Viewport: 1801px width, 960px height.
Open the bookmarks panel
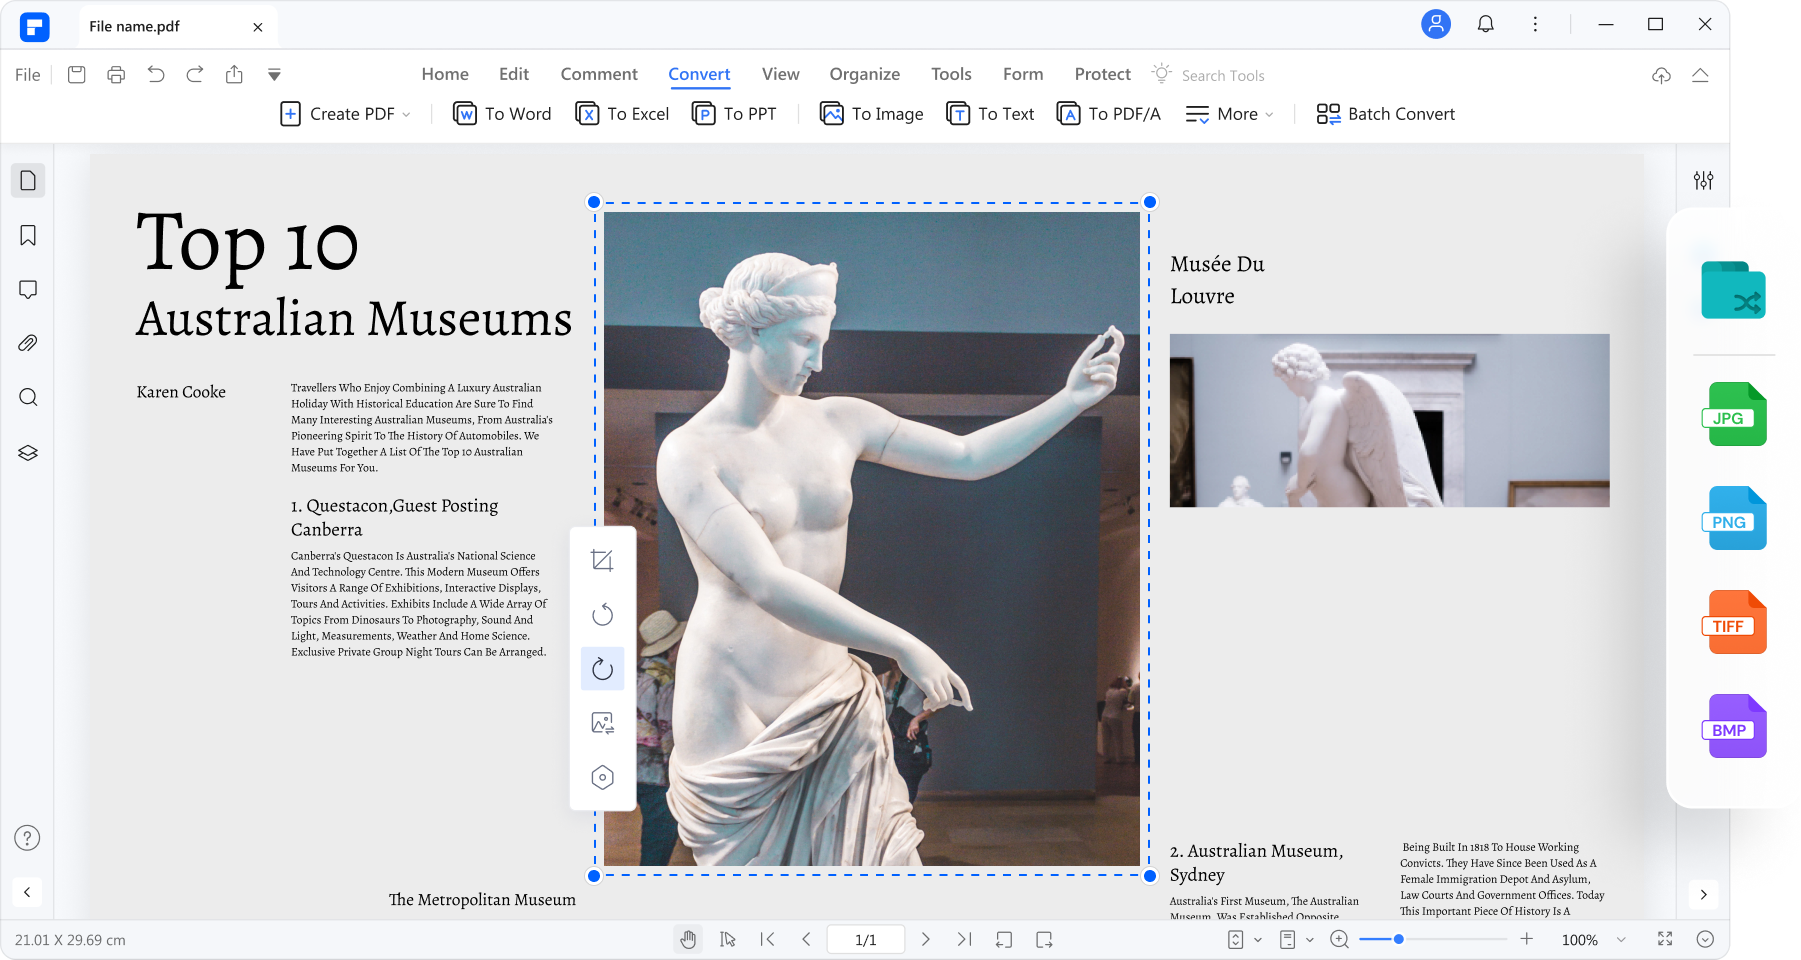(x=28, y=235)
